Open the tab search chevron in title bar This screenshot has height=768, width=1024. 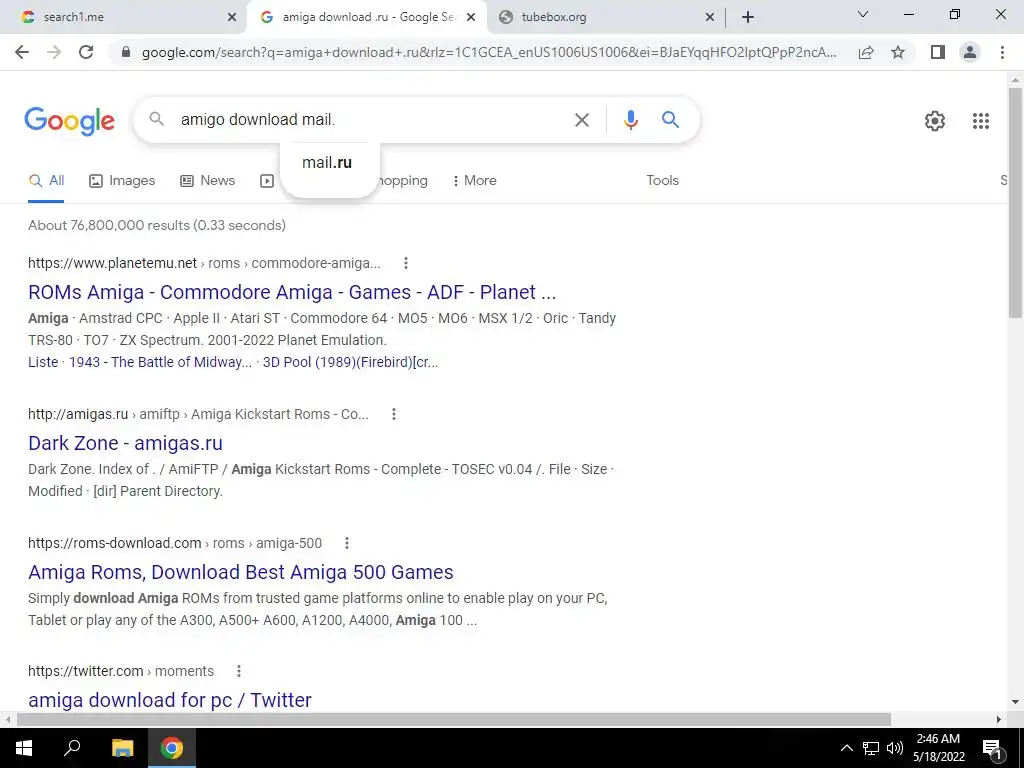(863, 14)
